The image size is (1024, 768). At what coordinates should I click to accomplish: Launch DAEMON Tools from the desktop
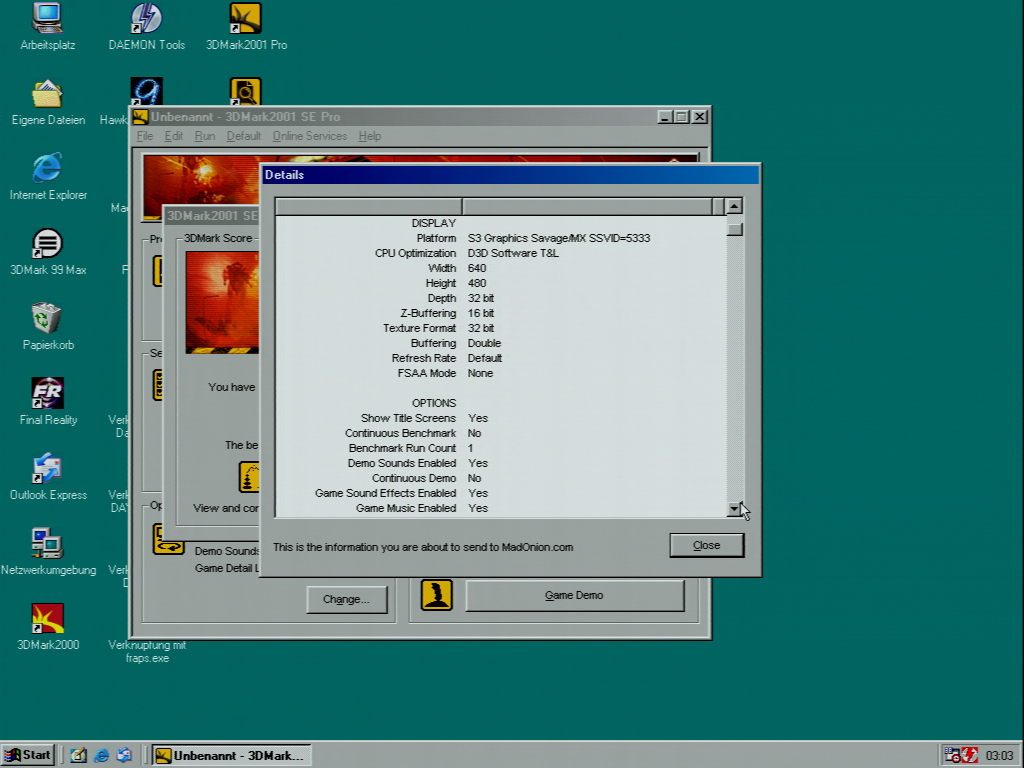click(146, 18)
